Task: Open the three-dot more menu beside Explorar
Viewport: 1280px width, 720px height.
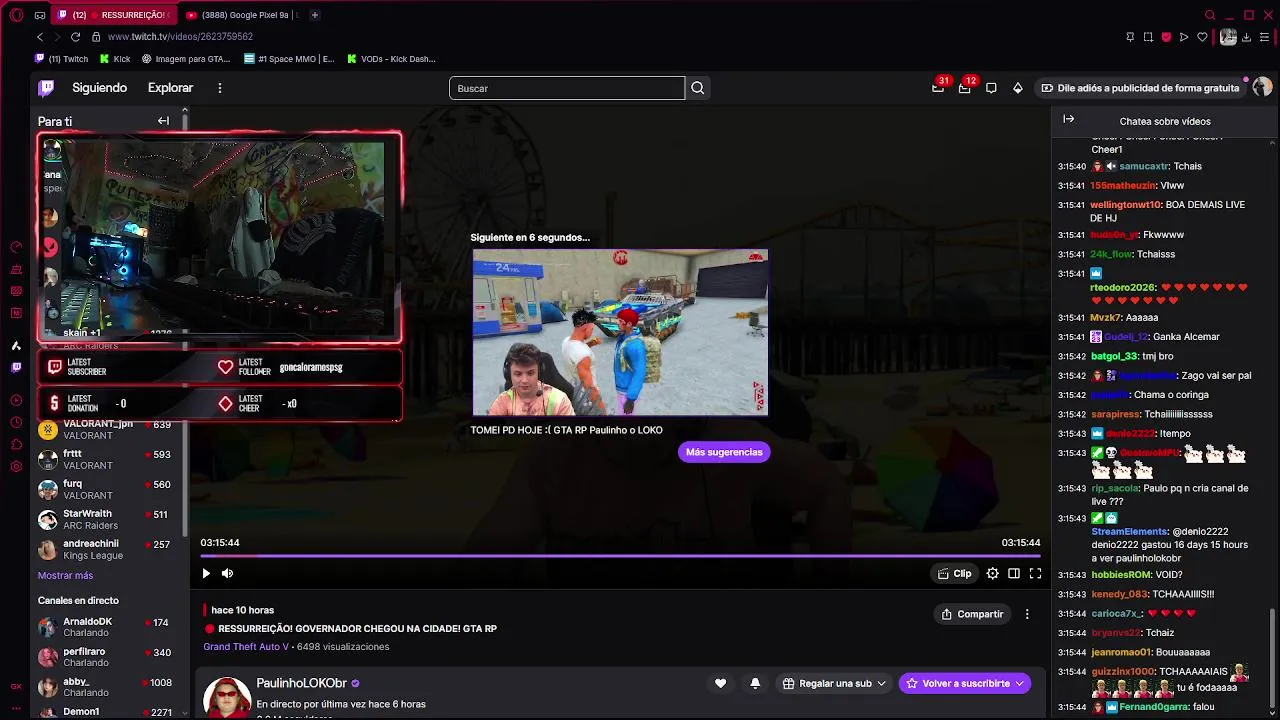Action: point(219,88)
